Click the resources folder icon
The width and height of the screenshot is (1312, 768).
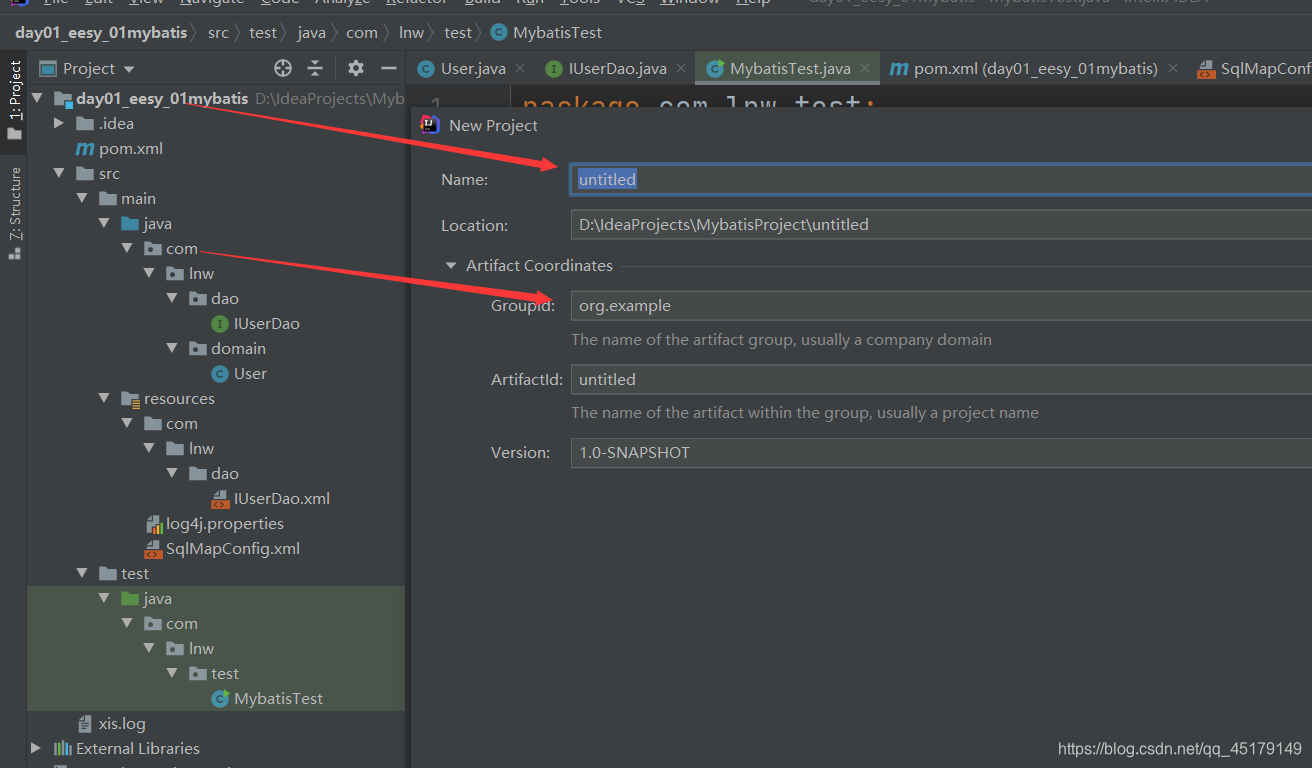[x=130, y=398]
